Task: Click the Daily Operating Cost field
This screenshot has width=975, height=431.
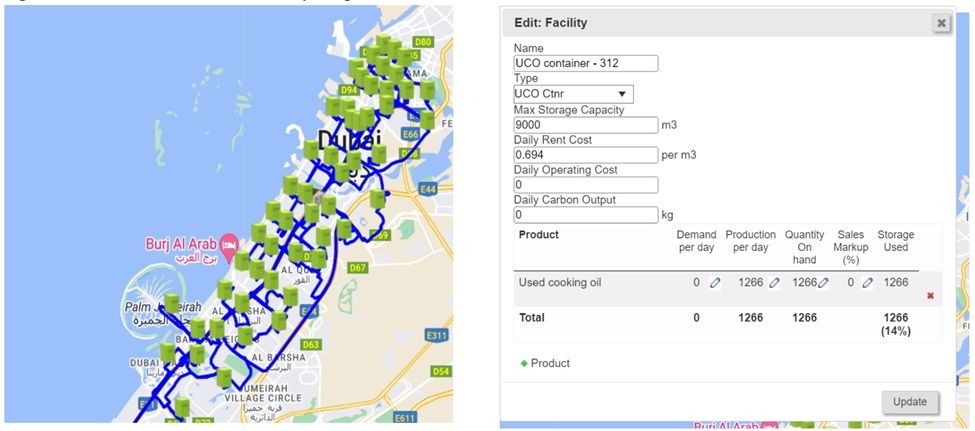Action: [586, 185]
